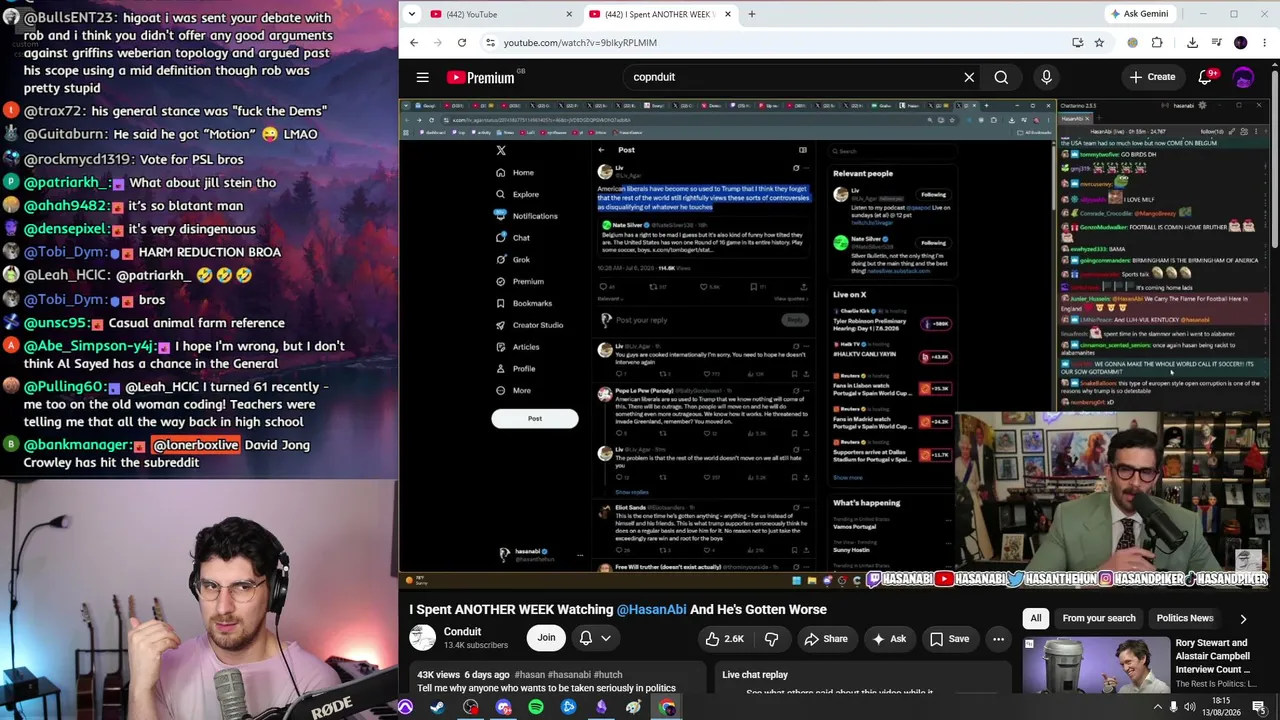
Task: Select the 'Politics News' chip
Action: click(1185, 618)
